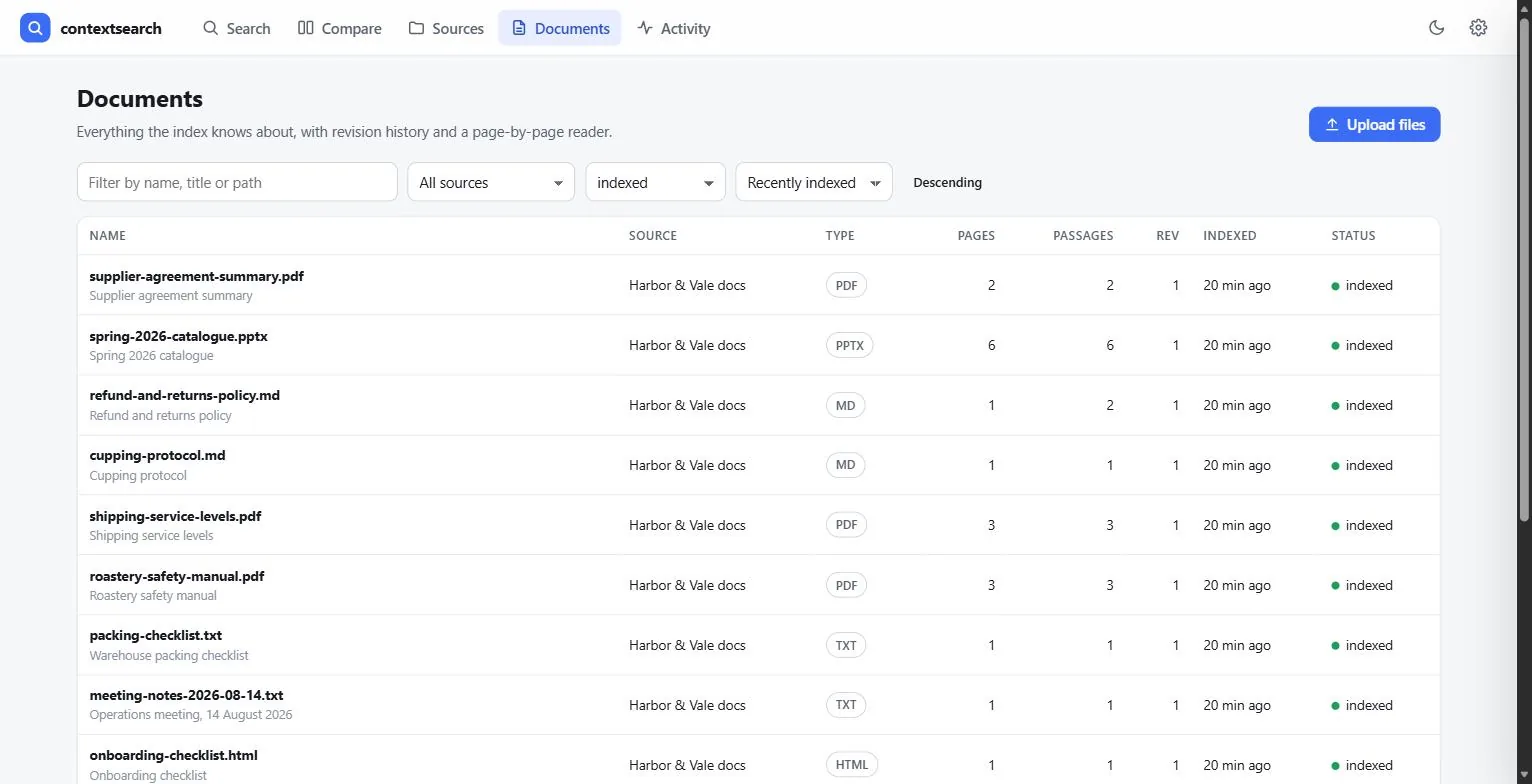
Task: Open the indexed status filter dropdown
Action: 655,182
